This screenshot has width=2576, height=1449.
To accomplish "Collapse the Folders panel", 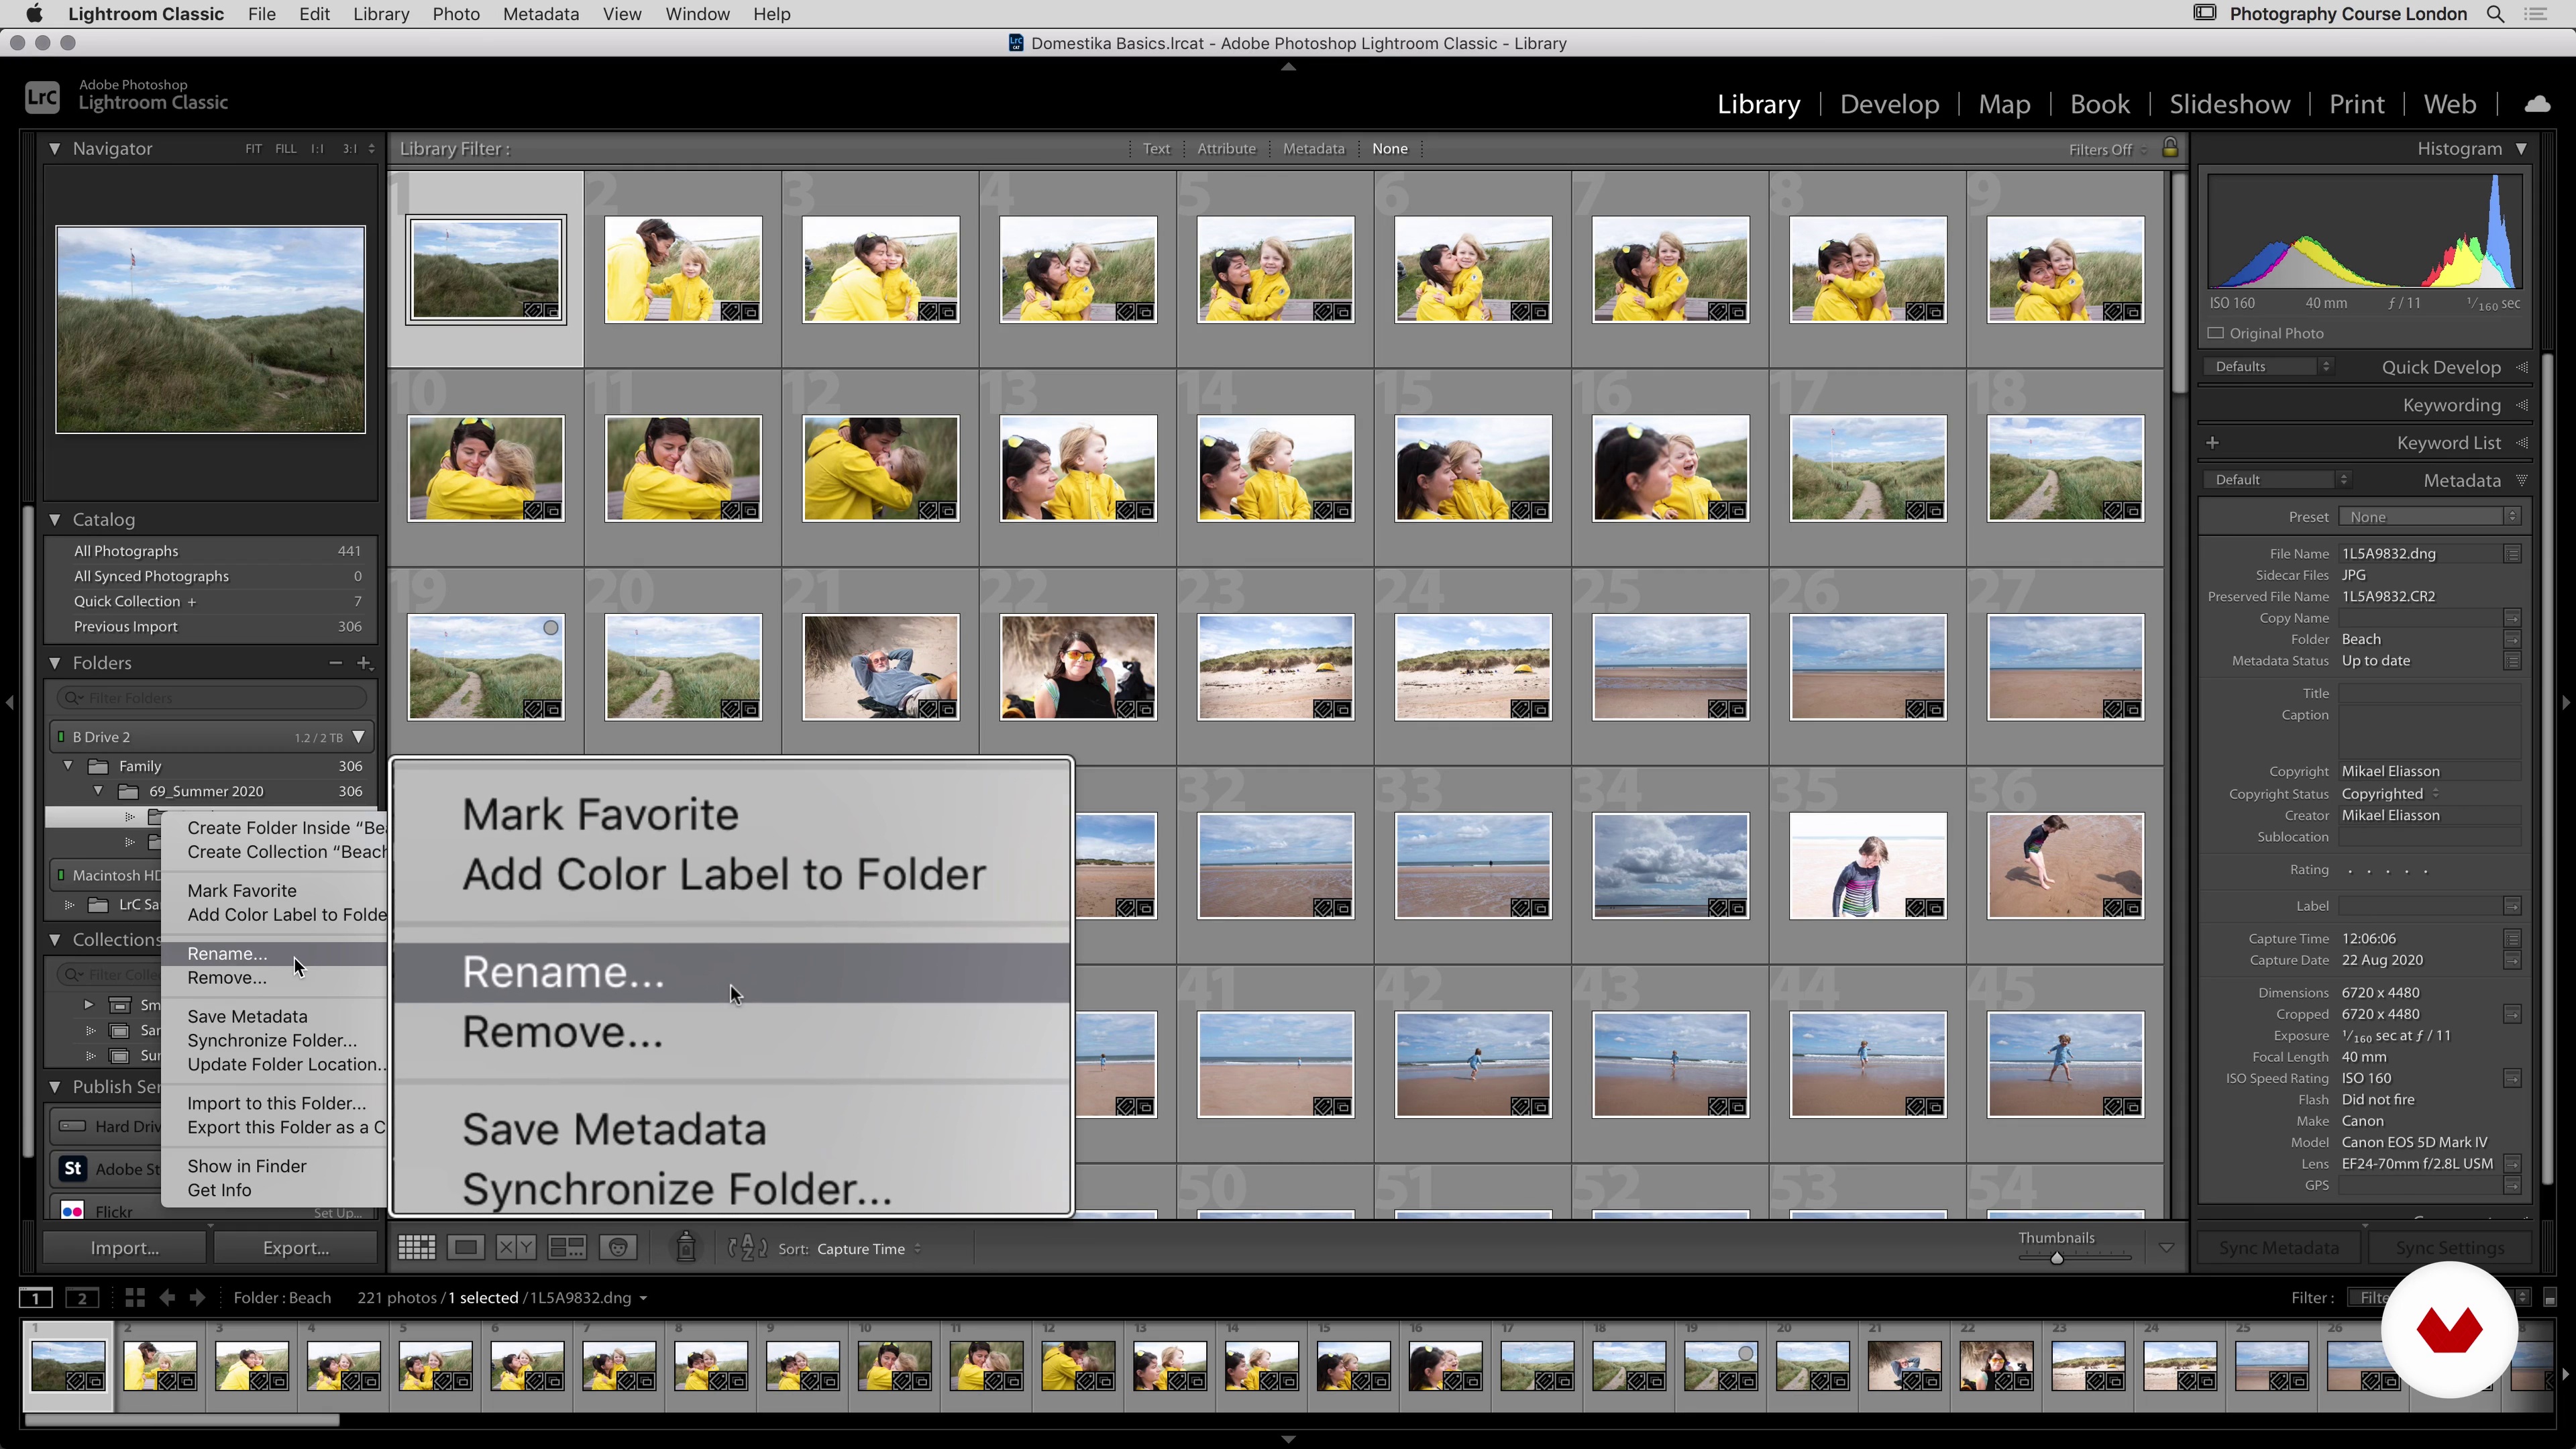I will click(x=54, y=662).
